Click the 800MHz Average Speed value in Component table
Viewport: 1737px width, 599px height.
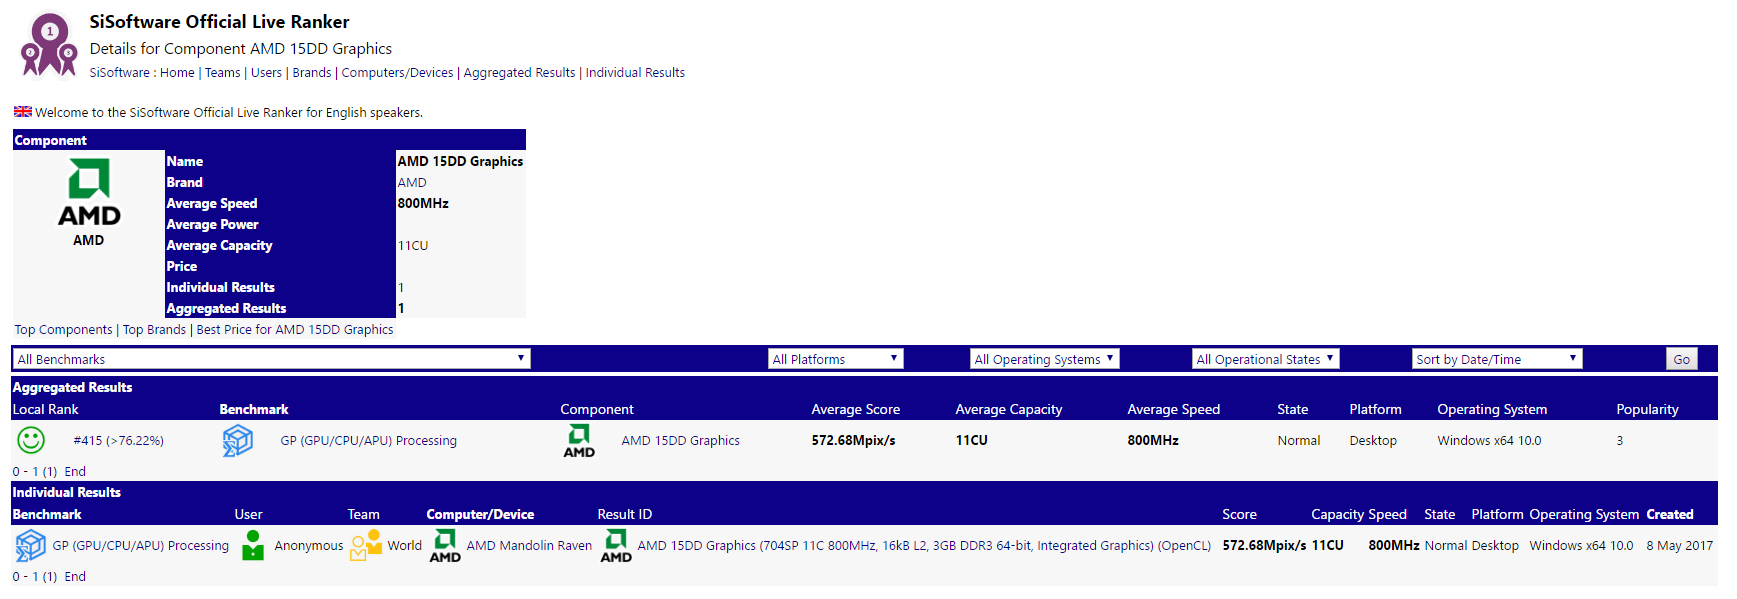point(423,203)
